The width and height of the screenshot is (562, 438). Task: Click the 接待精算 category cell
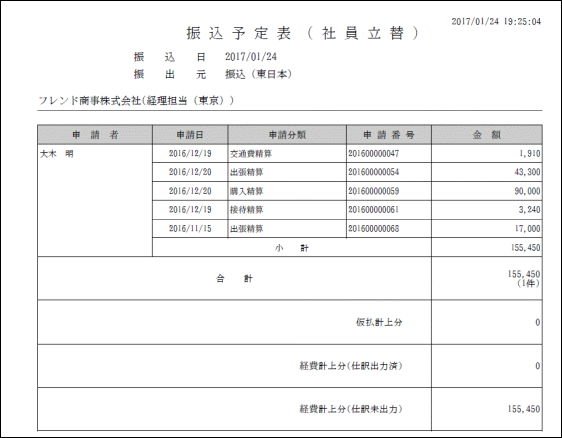click(x=287, y=210)
